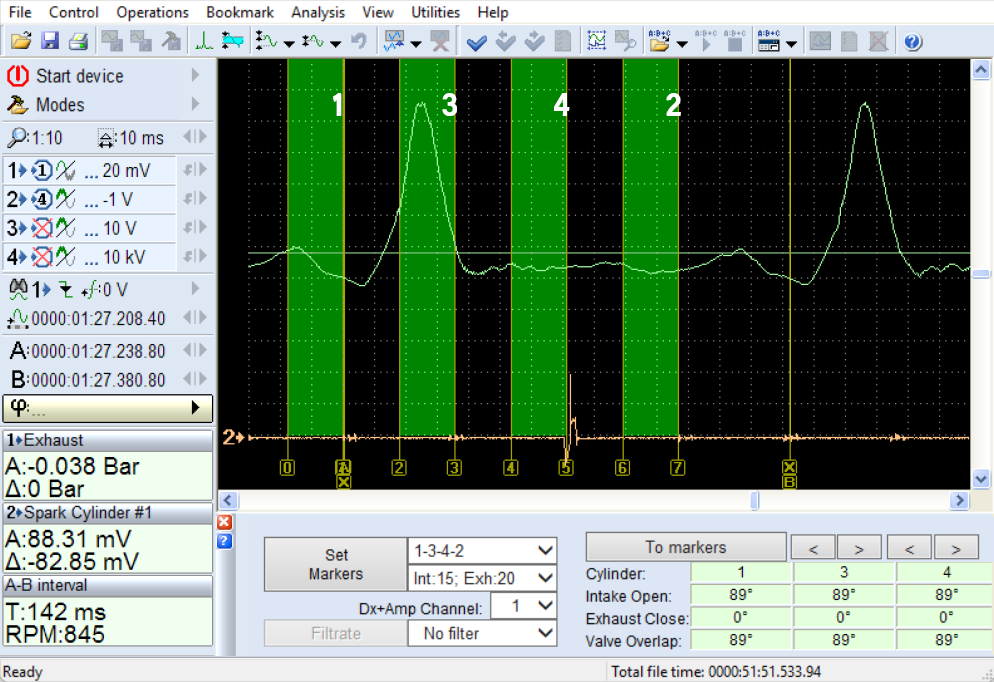Toggle channel 2 filter waveform icon

coord(65,200)
